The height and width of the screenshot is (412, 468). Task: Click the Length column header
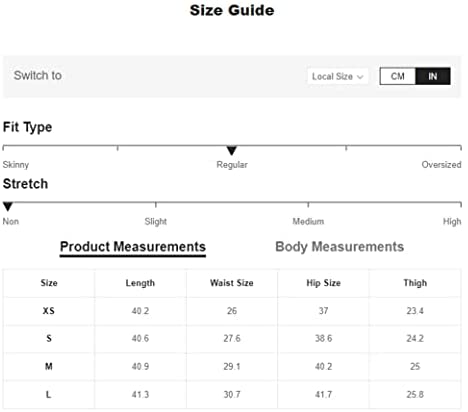[x=140, y=283]
